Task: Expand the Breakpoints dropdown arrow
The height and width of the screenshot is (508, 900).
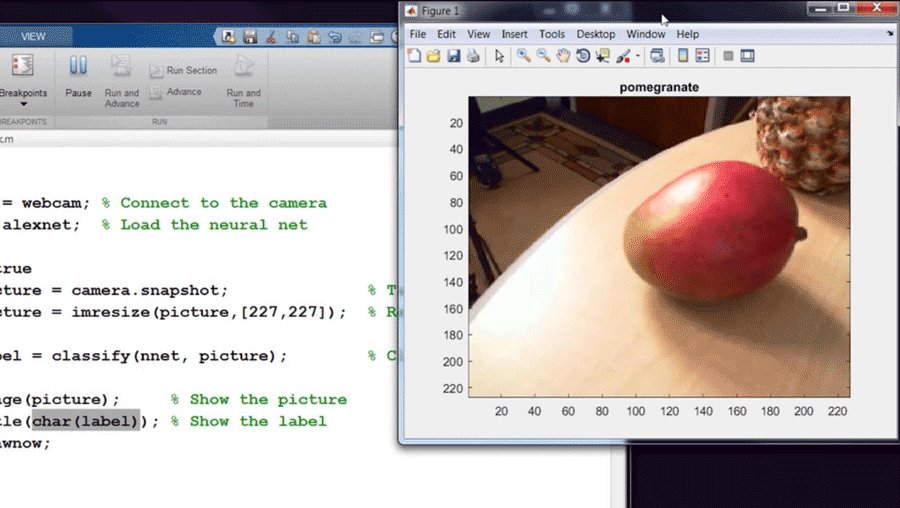Action: tap(23, 102)
